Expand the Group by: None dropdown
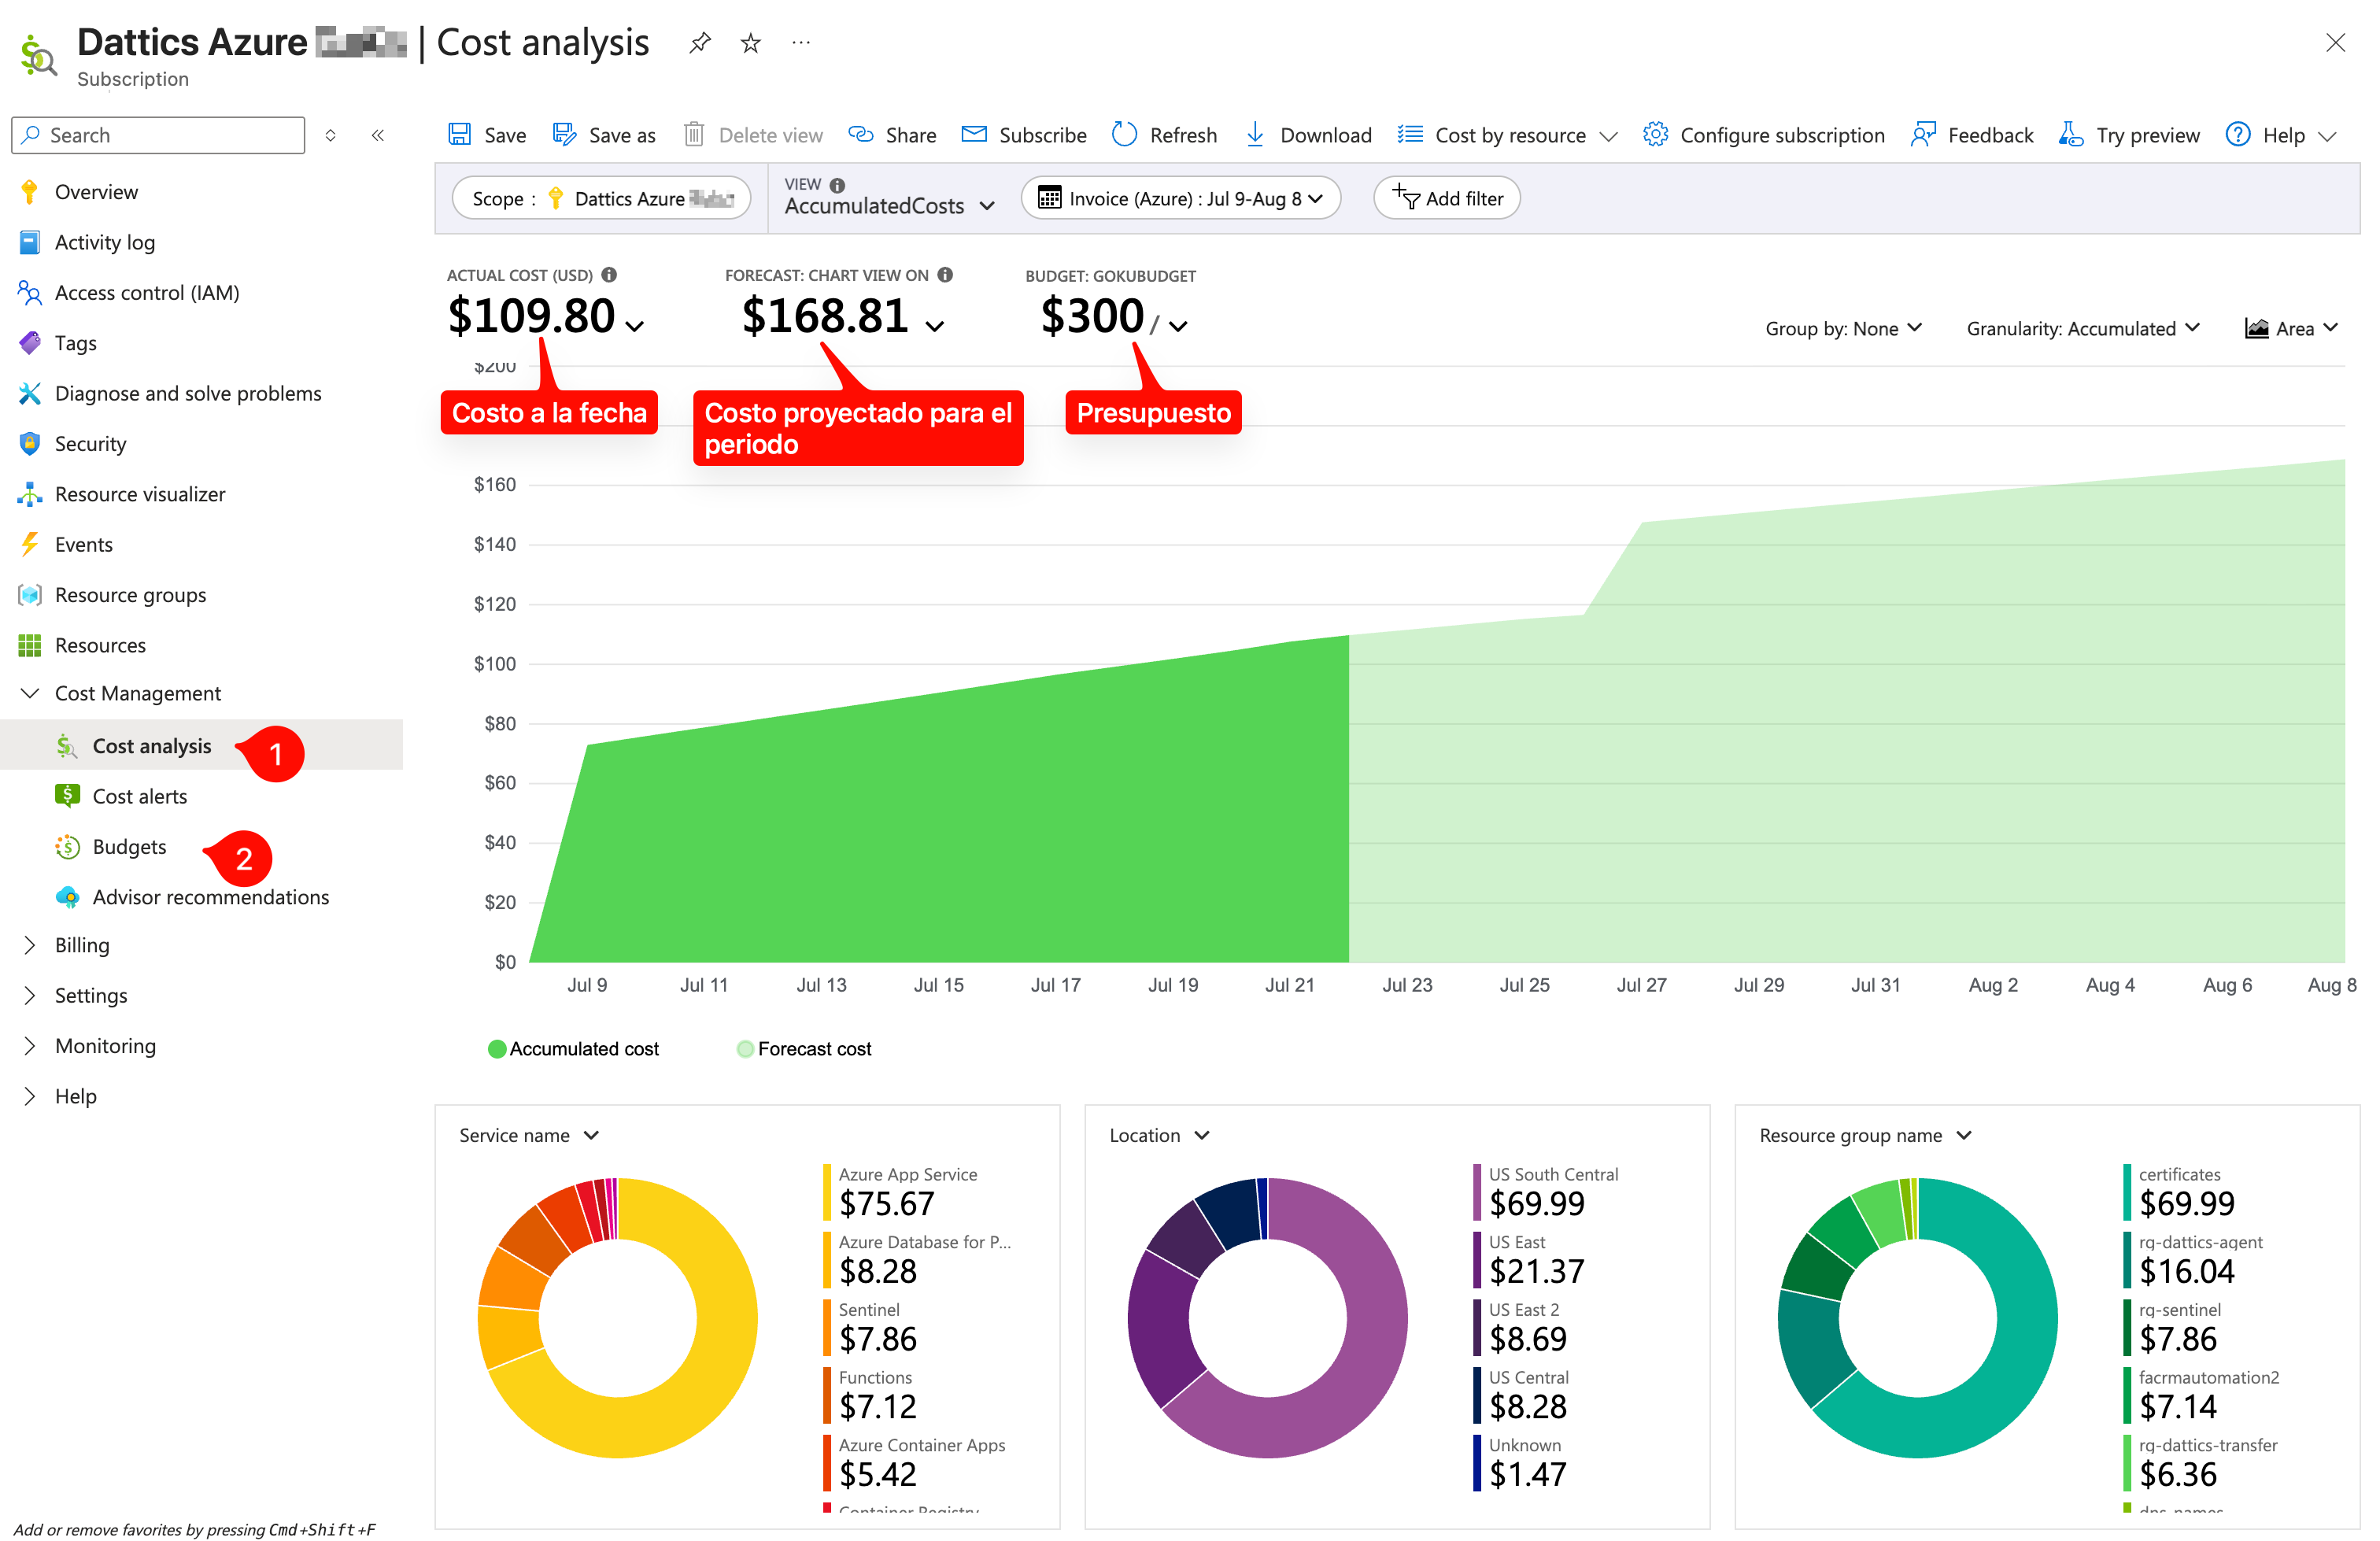This screenshot has width=2380, height=1541. tap(1843, 329)
